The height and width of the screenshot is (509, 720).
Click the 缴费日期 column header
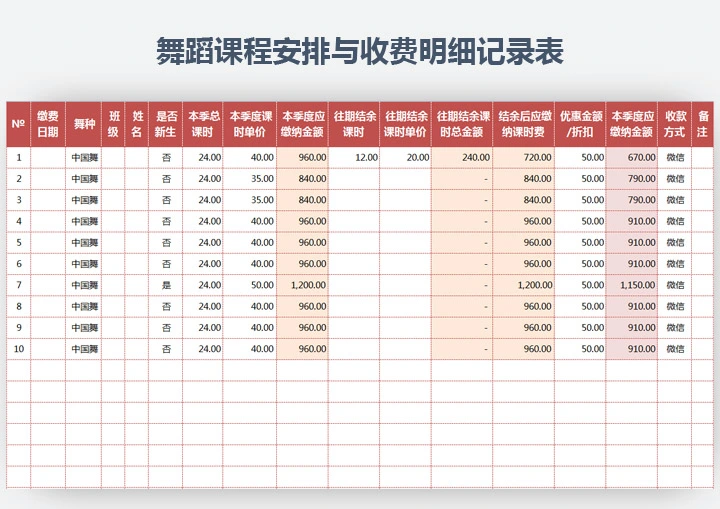[48, 124]
